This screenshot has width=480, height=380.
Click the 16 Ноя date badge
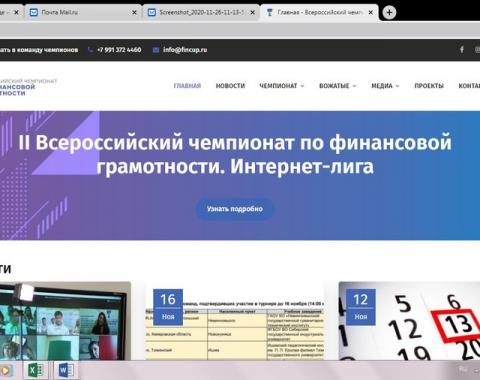tap(168, 307)
